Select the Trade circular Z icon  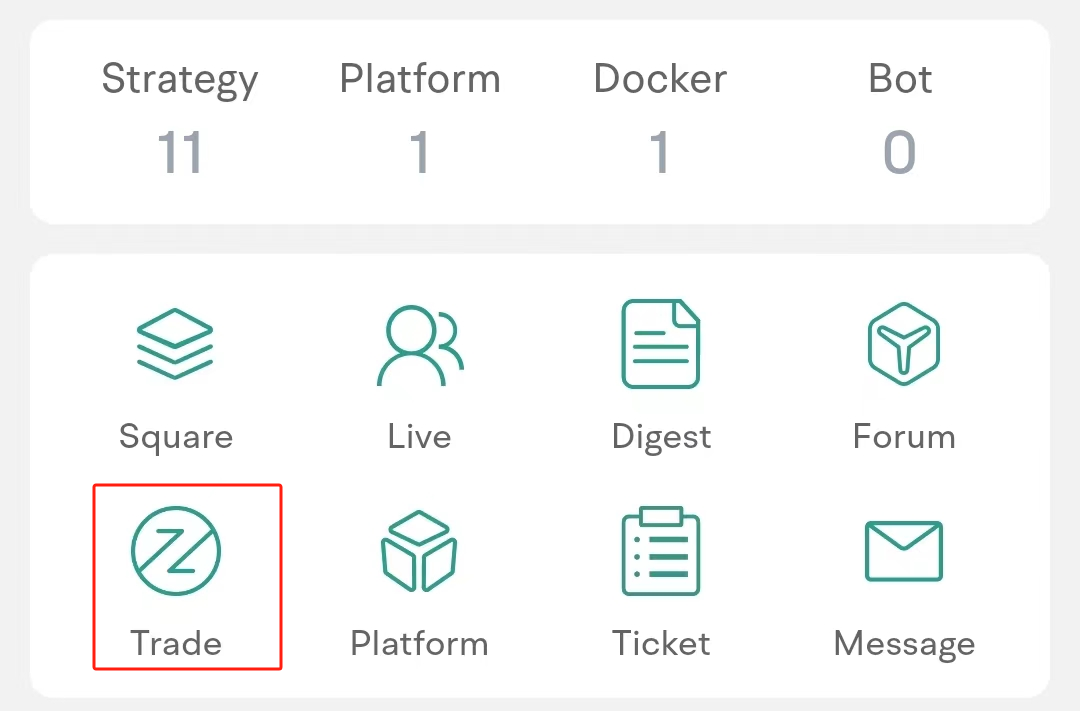[x=176, y=552]
